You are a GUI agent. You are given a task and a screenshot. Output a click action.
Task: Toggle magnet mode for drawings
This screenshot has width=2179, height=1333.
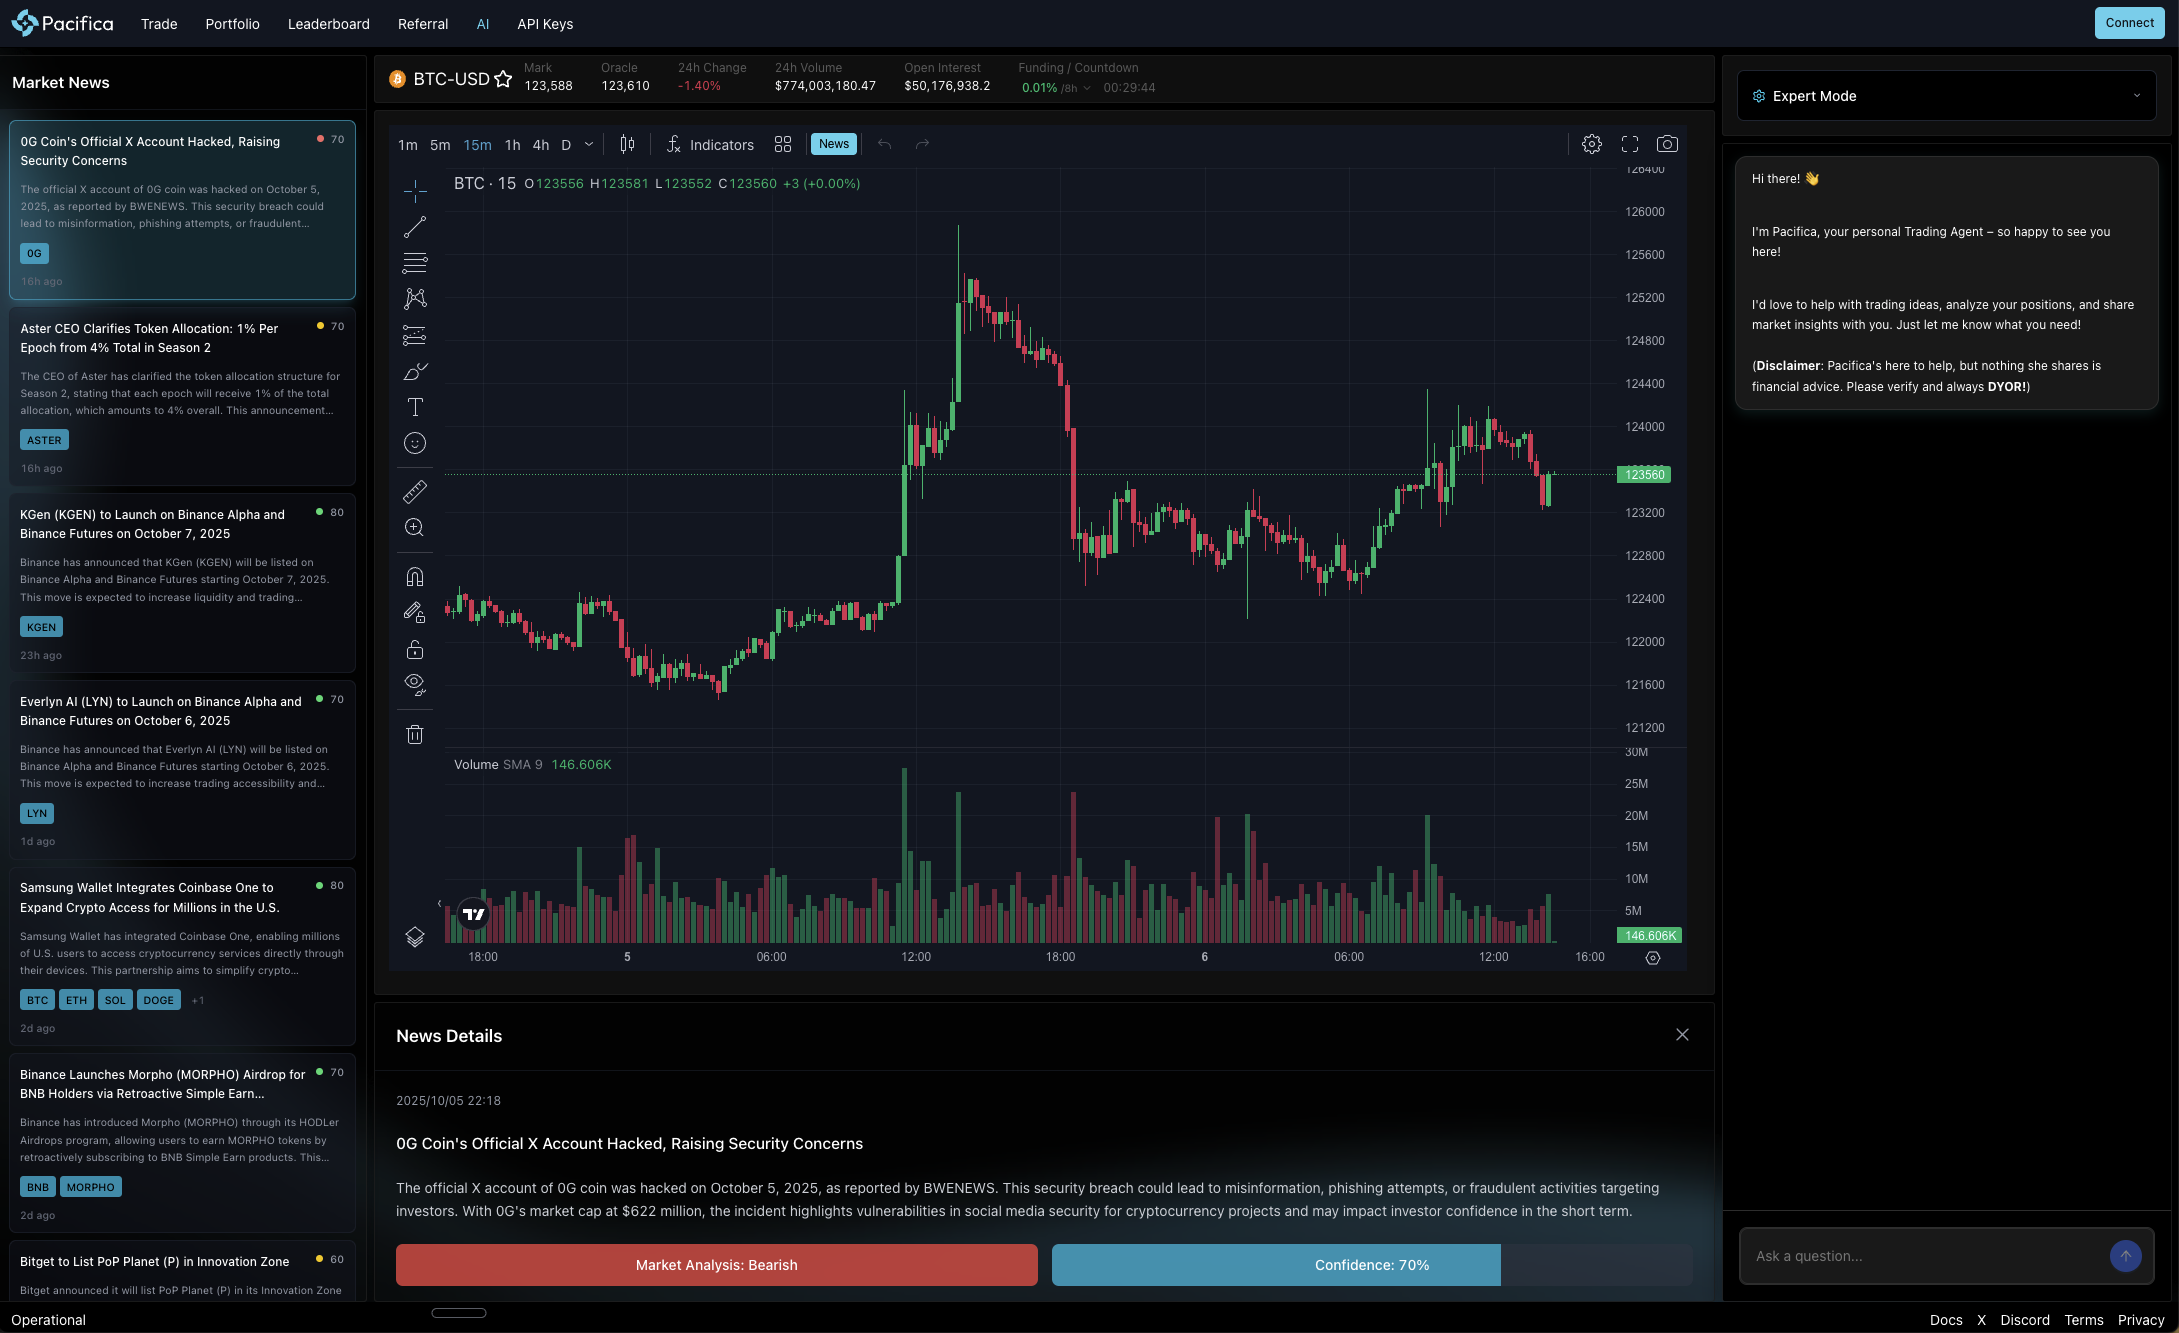coord(415,576)
